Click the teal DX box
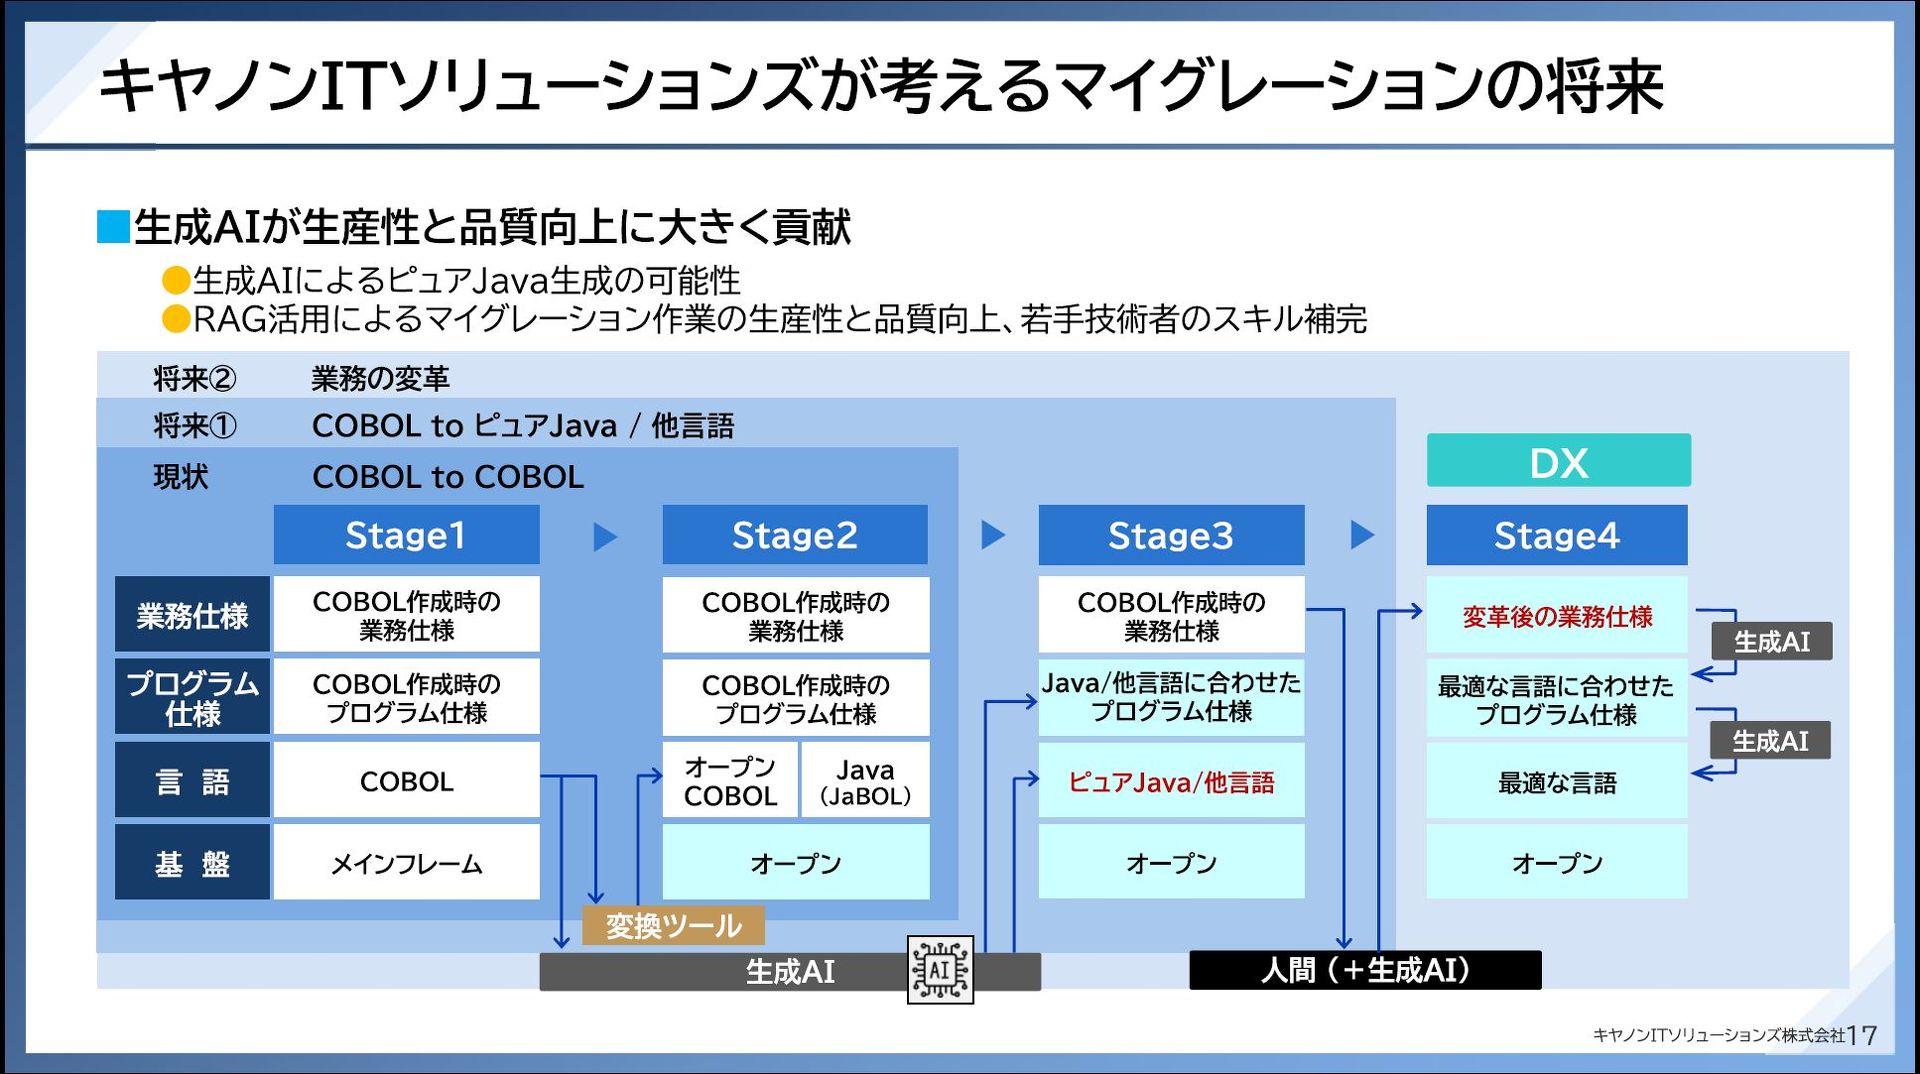This screenshot has width=1920, height=1074. coord(1559,461)
